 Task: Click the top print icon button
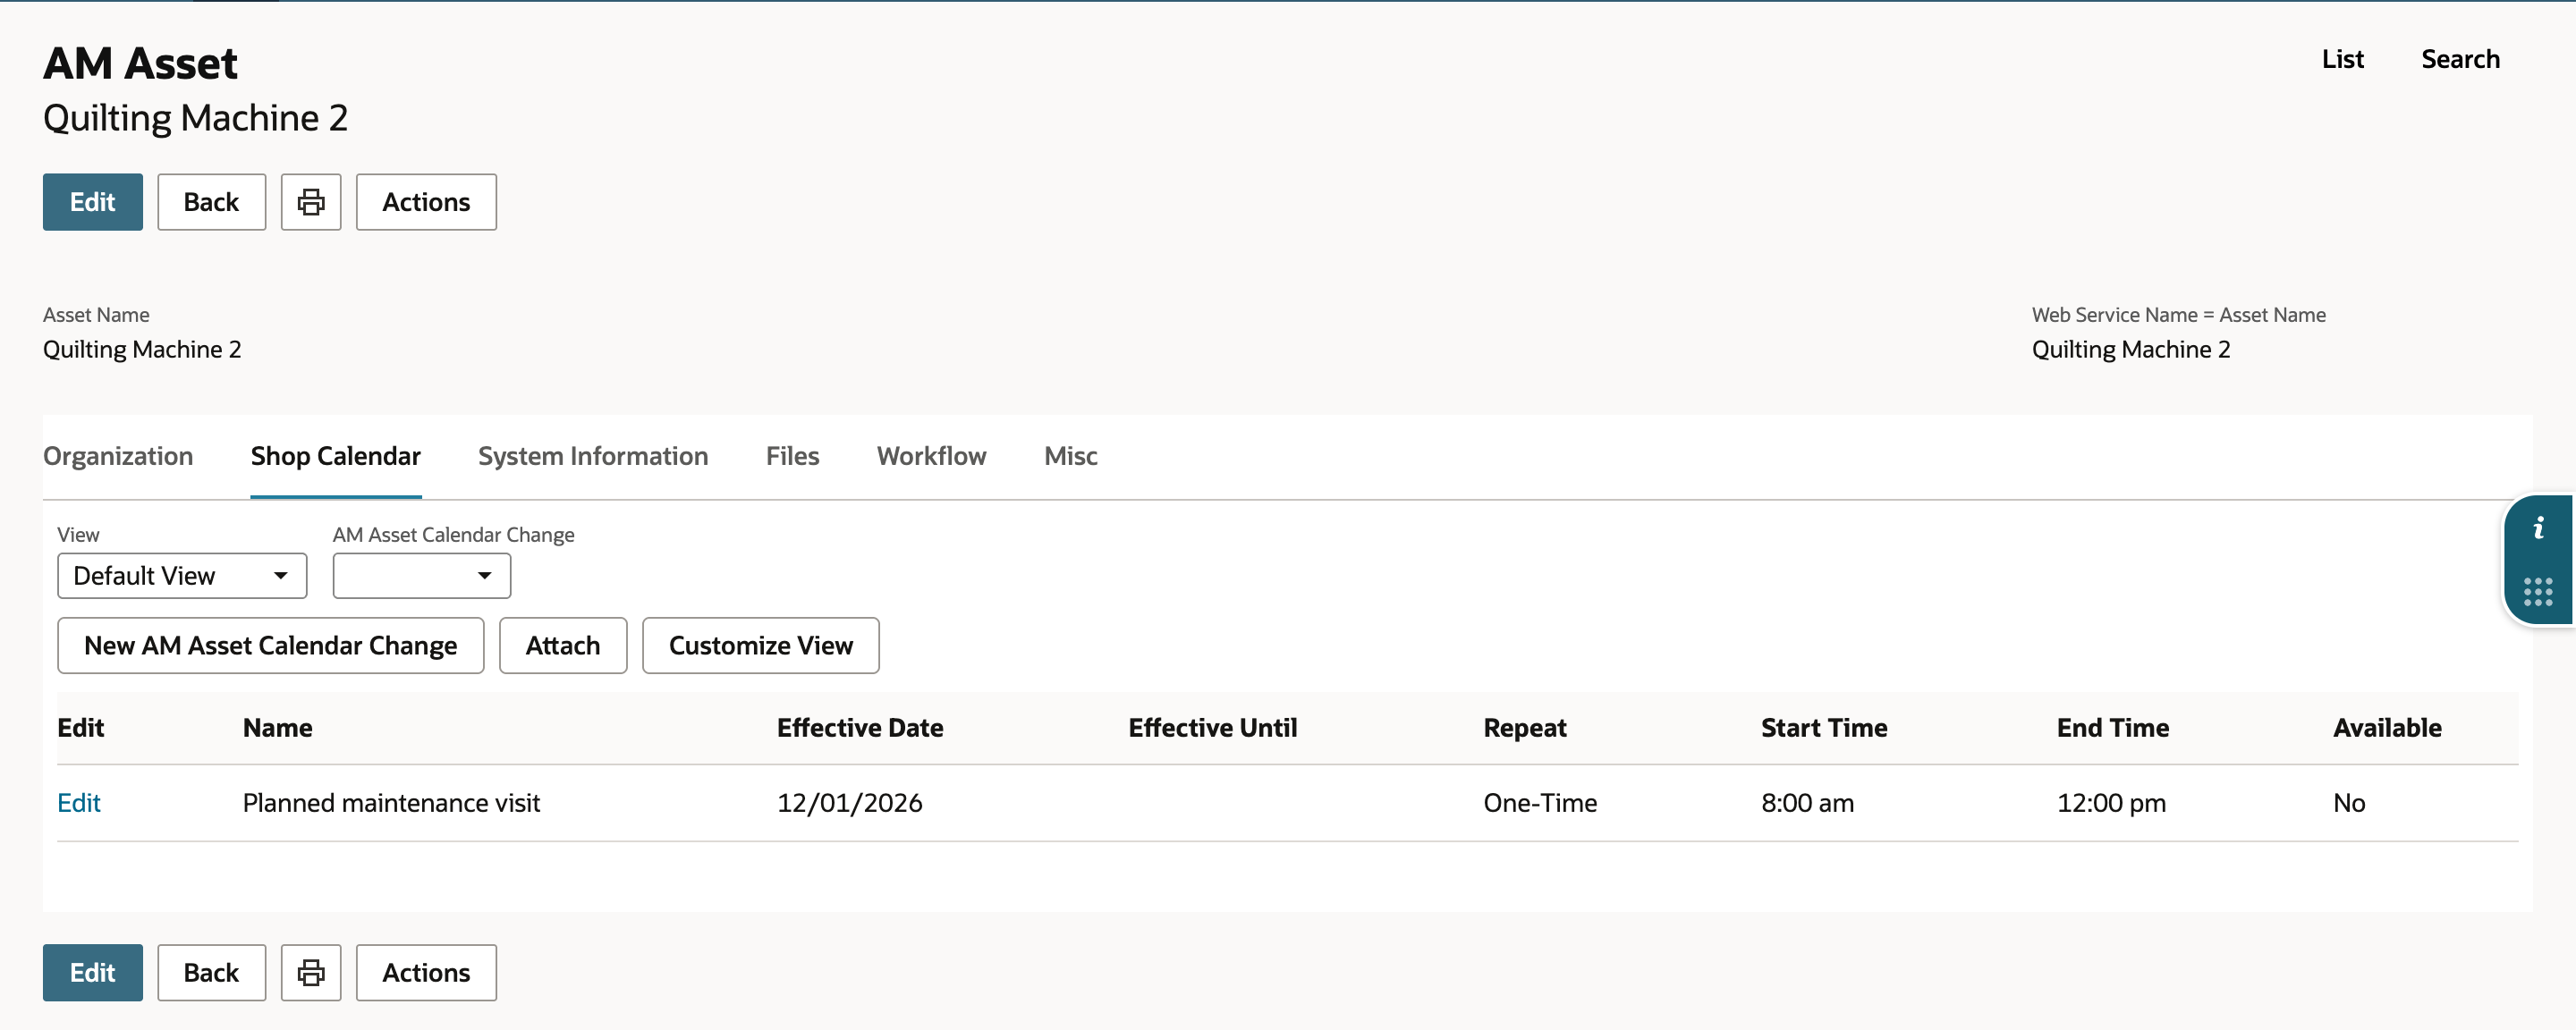click(311, 202)
